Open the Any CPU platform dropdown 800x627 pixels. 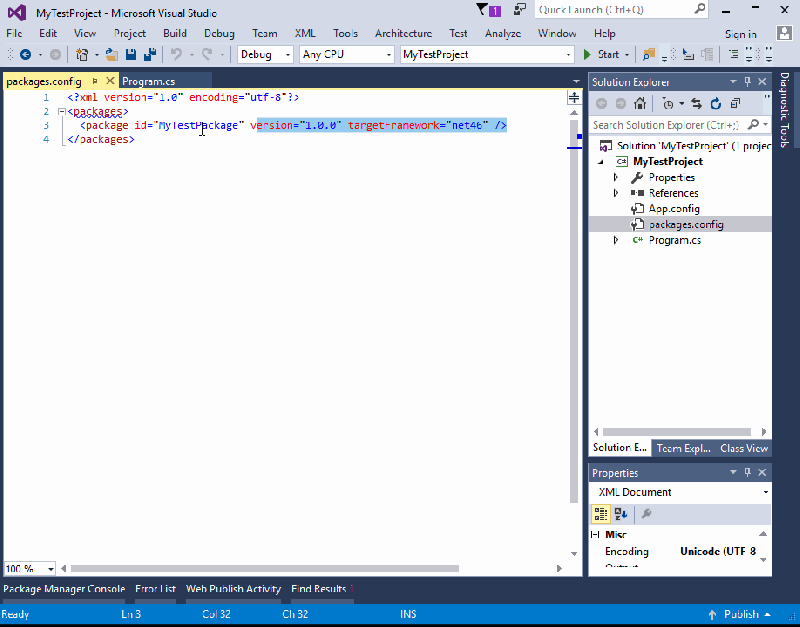(x=345, y=54)
